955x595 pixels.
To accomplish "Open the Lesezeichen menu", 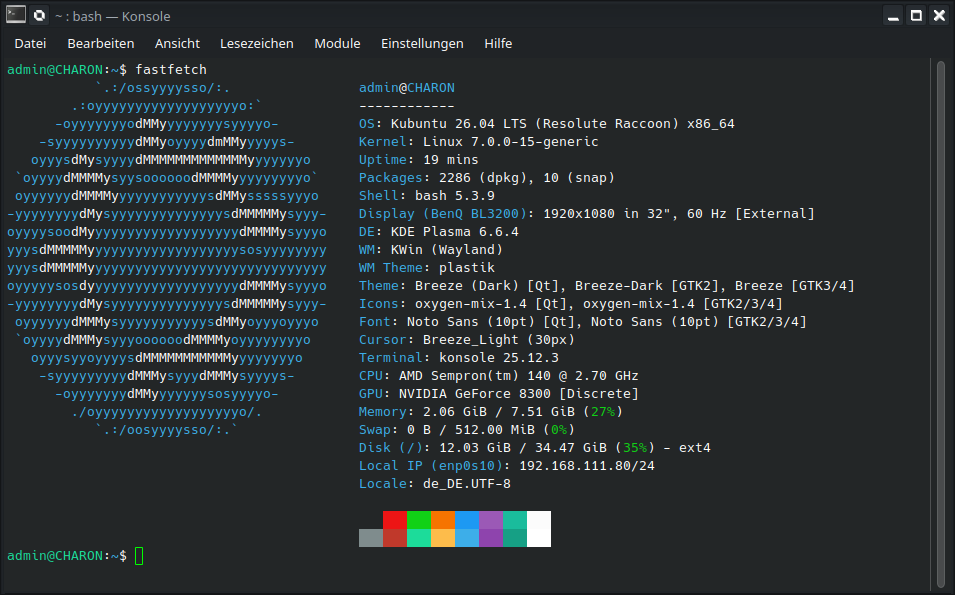I will [256, 44].
